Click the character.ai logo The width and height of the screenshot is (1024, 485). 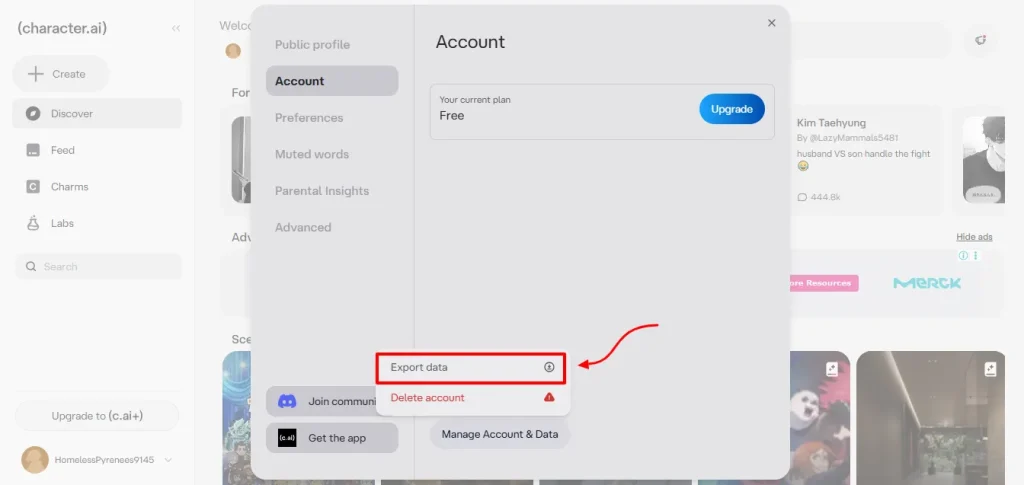(x=62, y=28)
